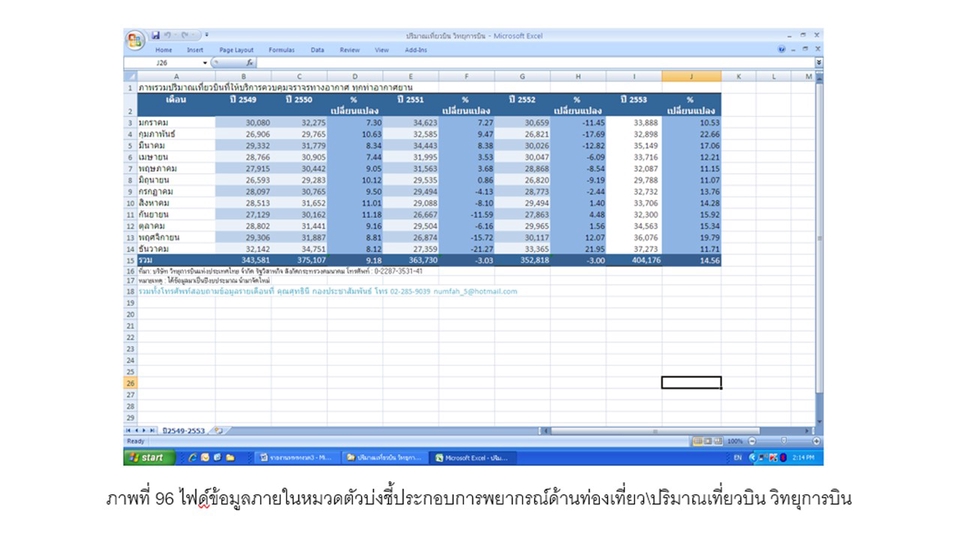Click the EN language indicator
The image size is (960, 540).
point(737,457)
